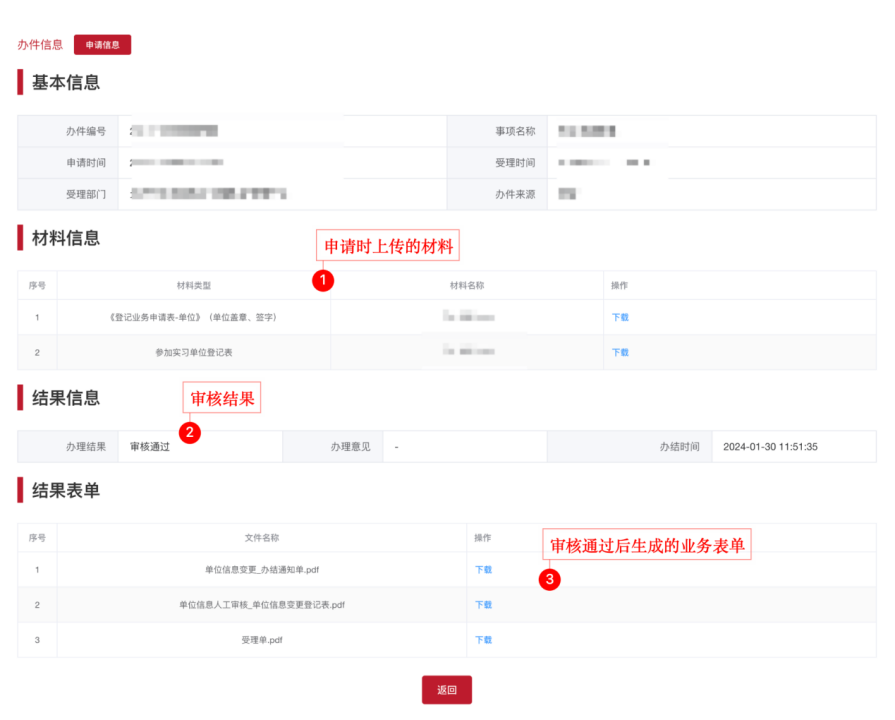This screenshot has height=720, width=895.
Task: Download the 受理单.pdf file
Action: pyautogui.click(x=482, y=639)
